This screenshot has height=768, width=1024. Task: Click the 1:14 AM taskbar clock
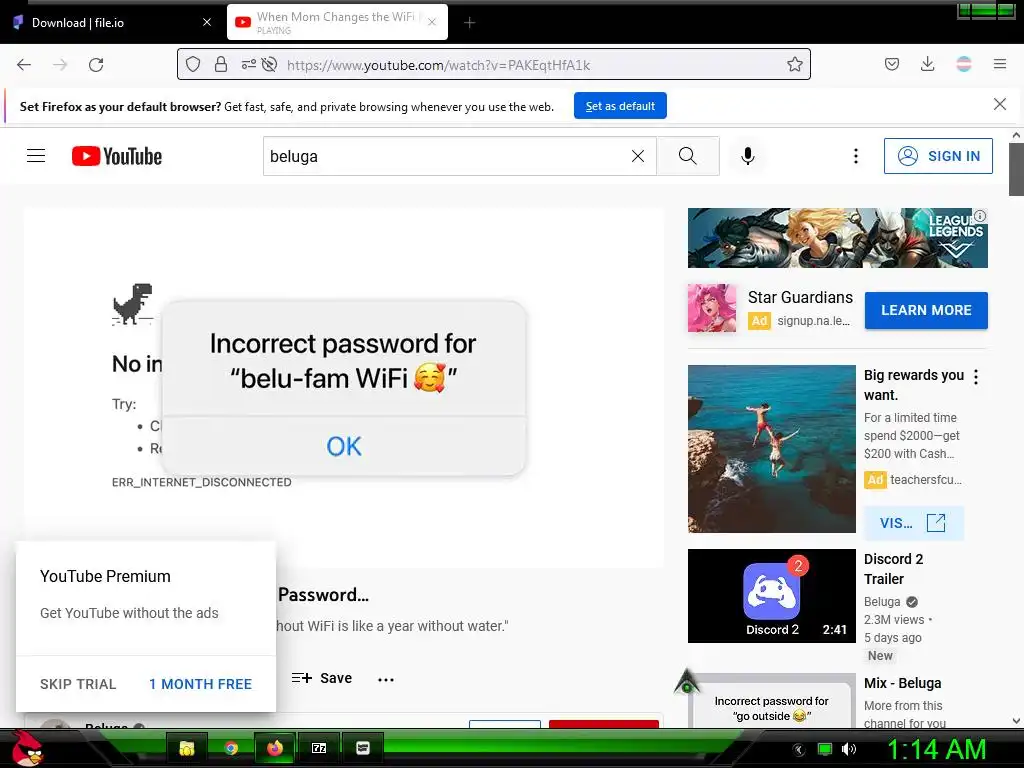coord(936,750)
